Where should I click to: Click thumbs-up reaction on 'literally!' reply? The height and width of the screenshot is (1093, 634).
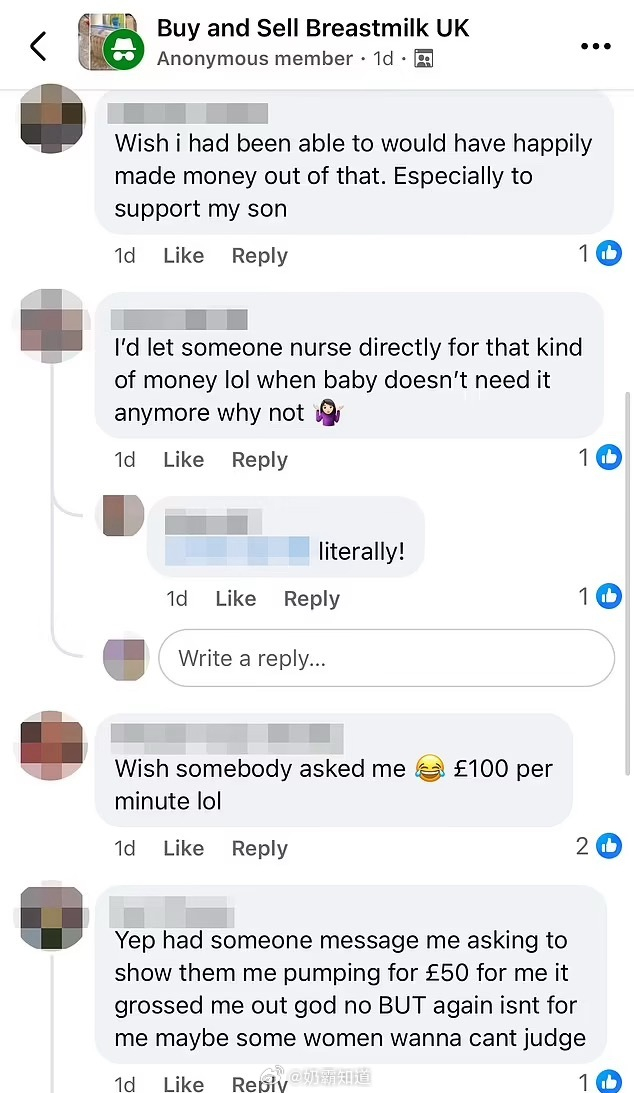coord(609,596)
